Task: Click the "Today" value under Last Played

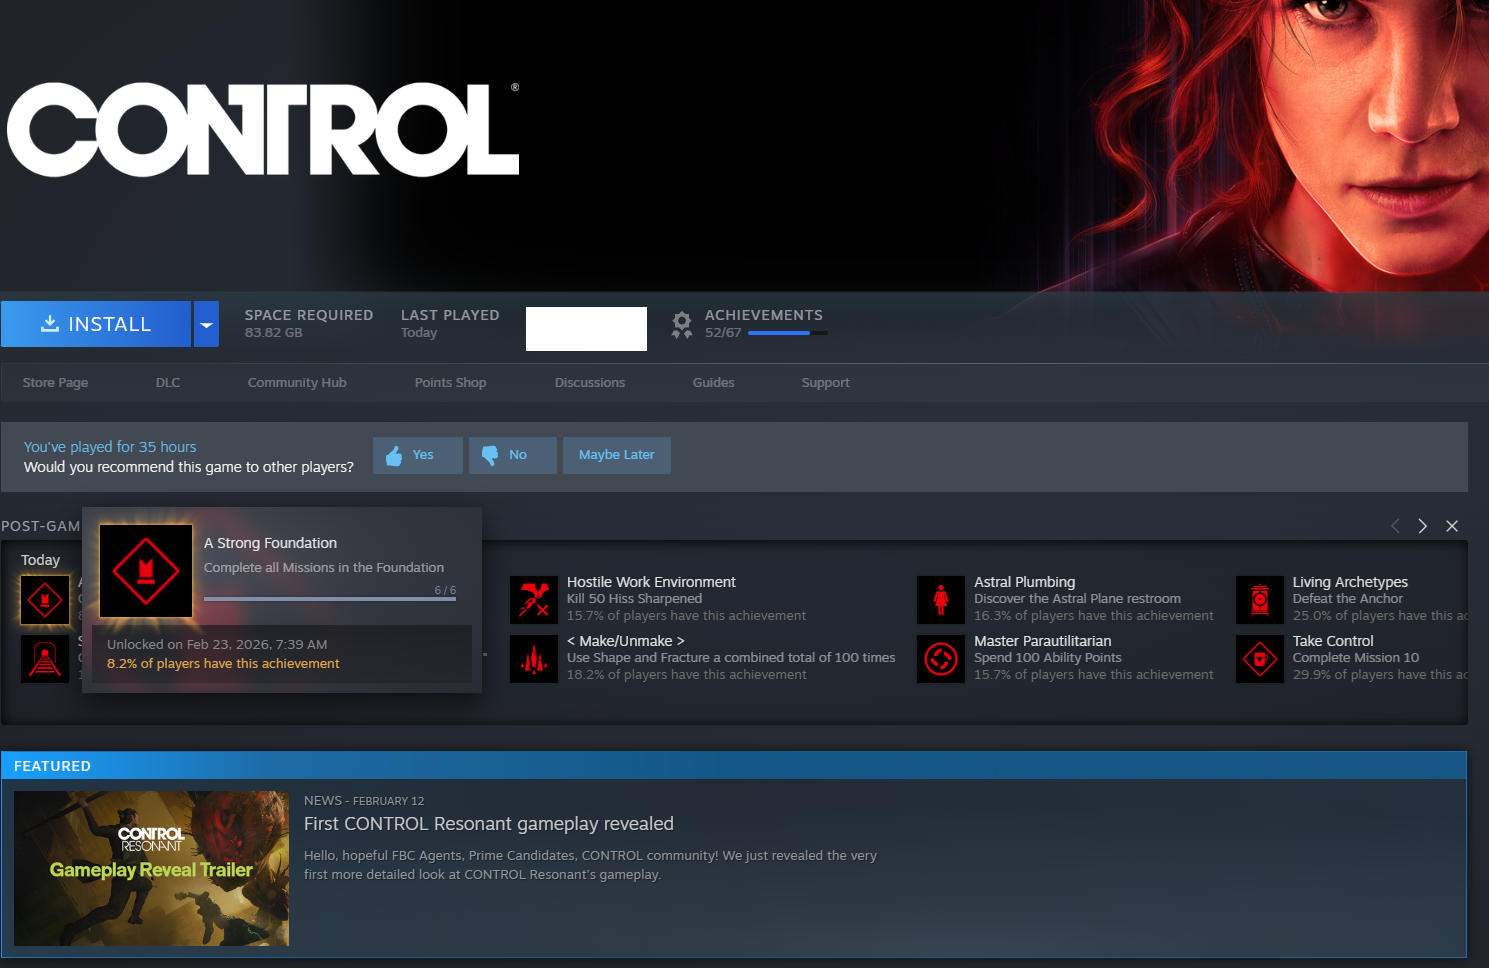Action: click(419, 333)
